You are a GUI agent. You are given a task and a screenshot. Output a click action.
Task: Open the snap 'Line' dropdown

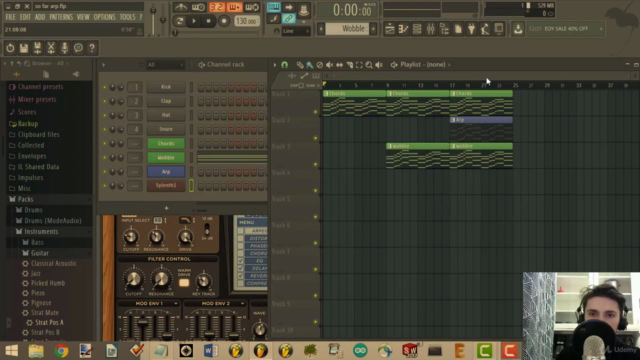(x=296, y=31)
